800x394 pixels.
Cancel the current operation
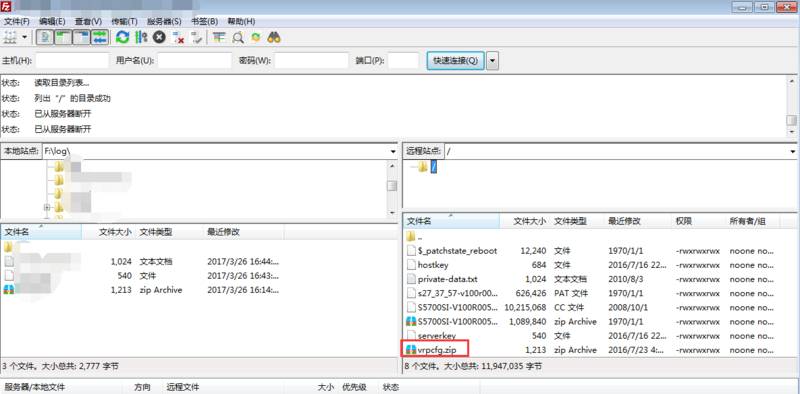pyautogui.click(x=160, y=37)
